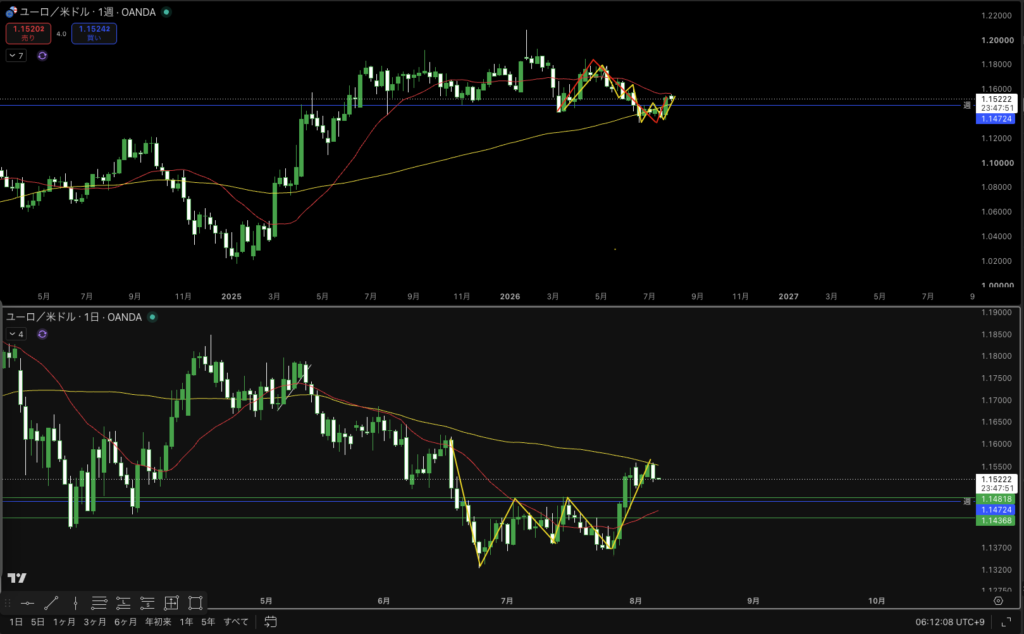
Task: Select the trend line drawing tool
Action: [x=51, y=603]
